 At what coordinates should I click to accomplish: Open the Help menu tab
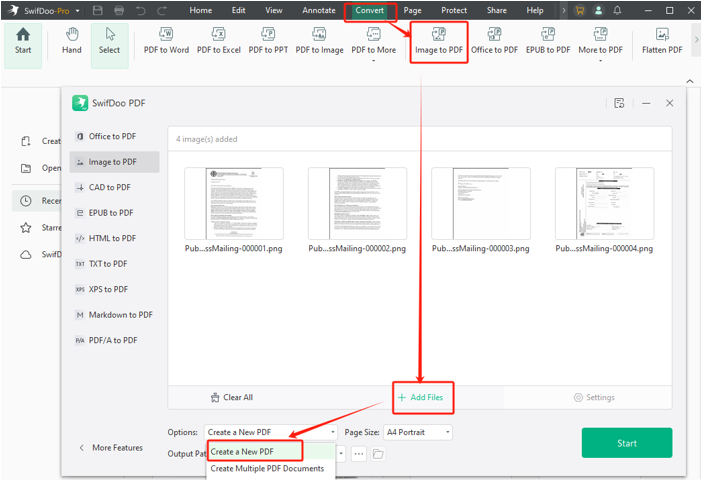click(535, 10)
